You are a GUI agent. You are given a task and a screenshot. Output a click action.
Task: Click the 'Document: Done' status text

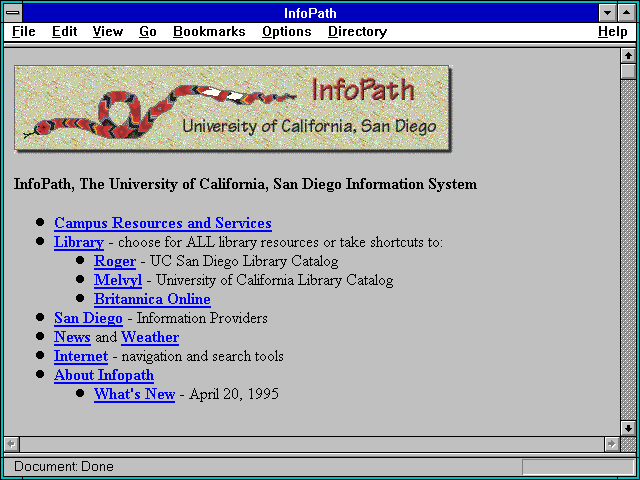point(64,467)
